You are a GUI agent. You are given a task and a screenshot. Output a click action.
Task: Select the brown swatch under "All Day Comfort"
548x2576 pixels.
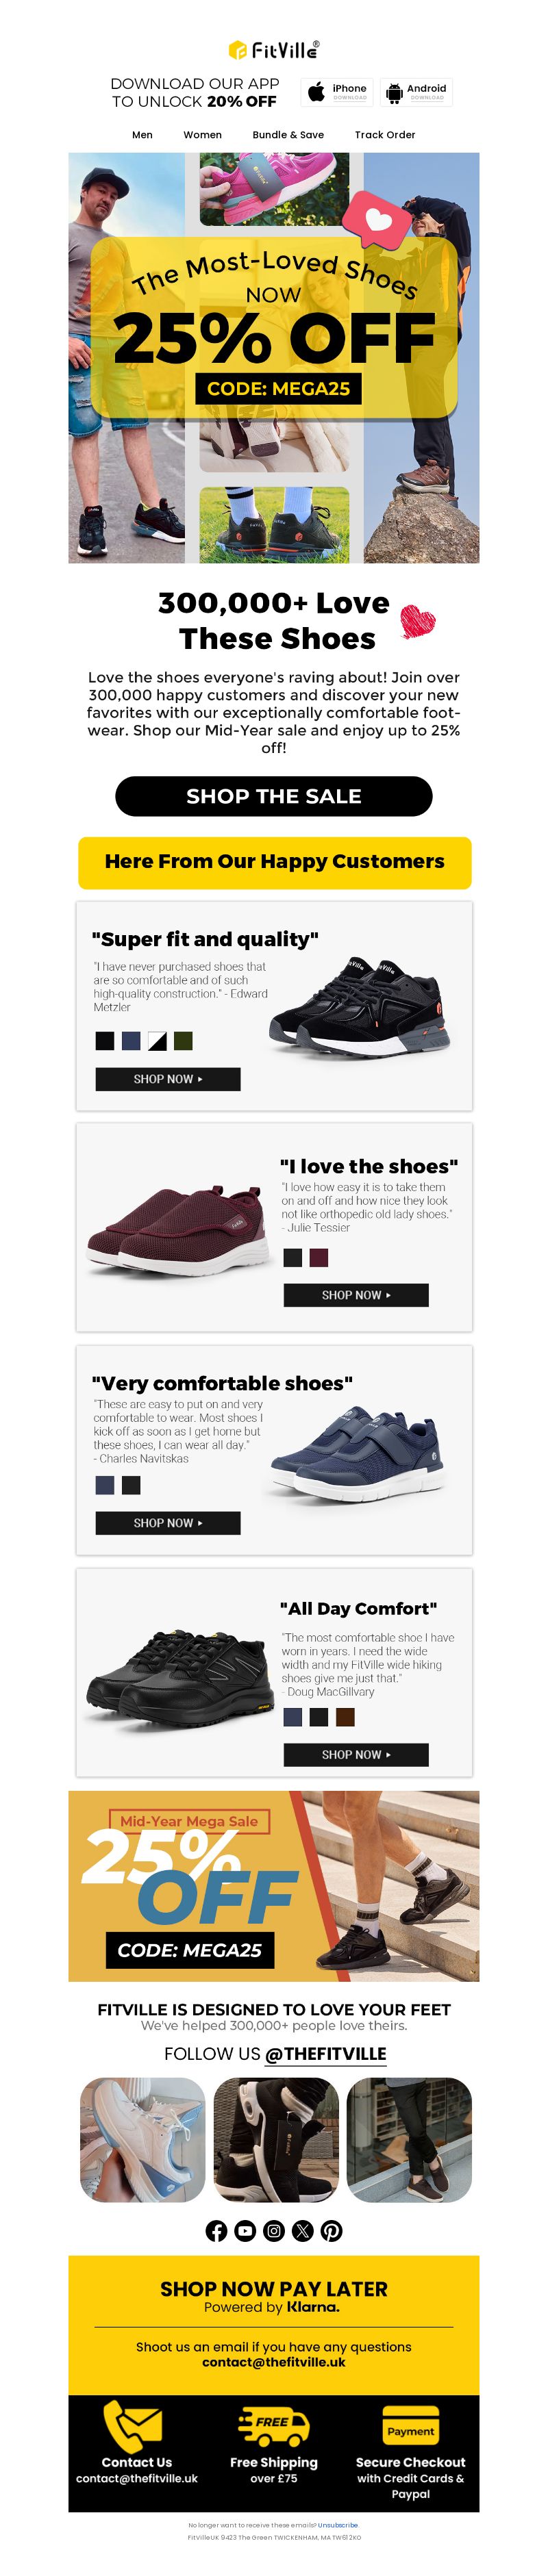(345, 1716)
